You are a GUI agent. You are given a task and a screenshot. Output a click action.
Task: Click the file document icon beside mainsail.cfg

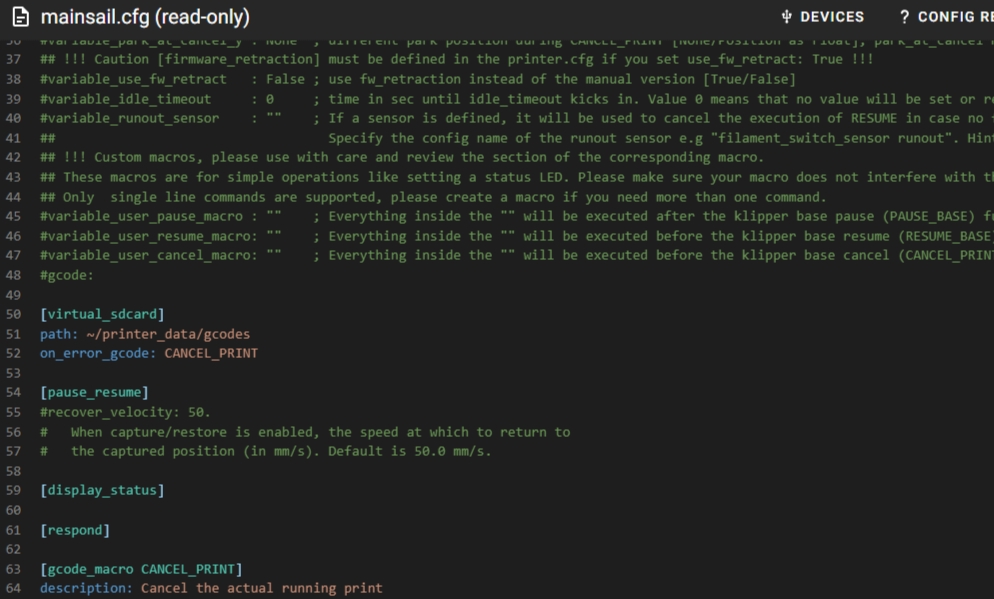tap(21, 17)
